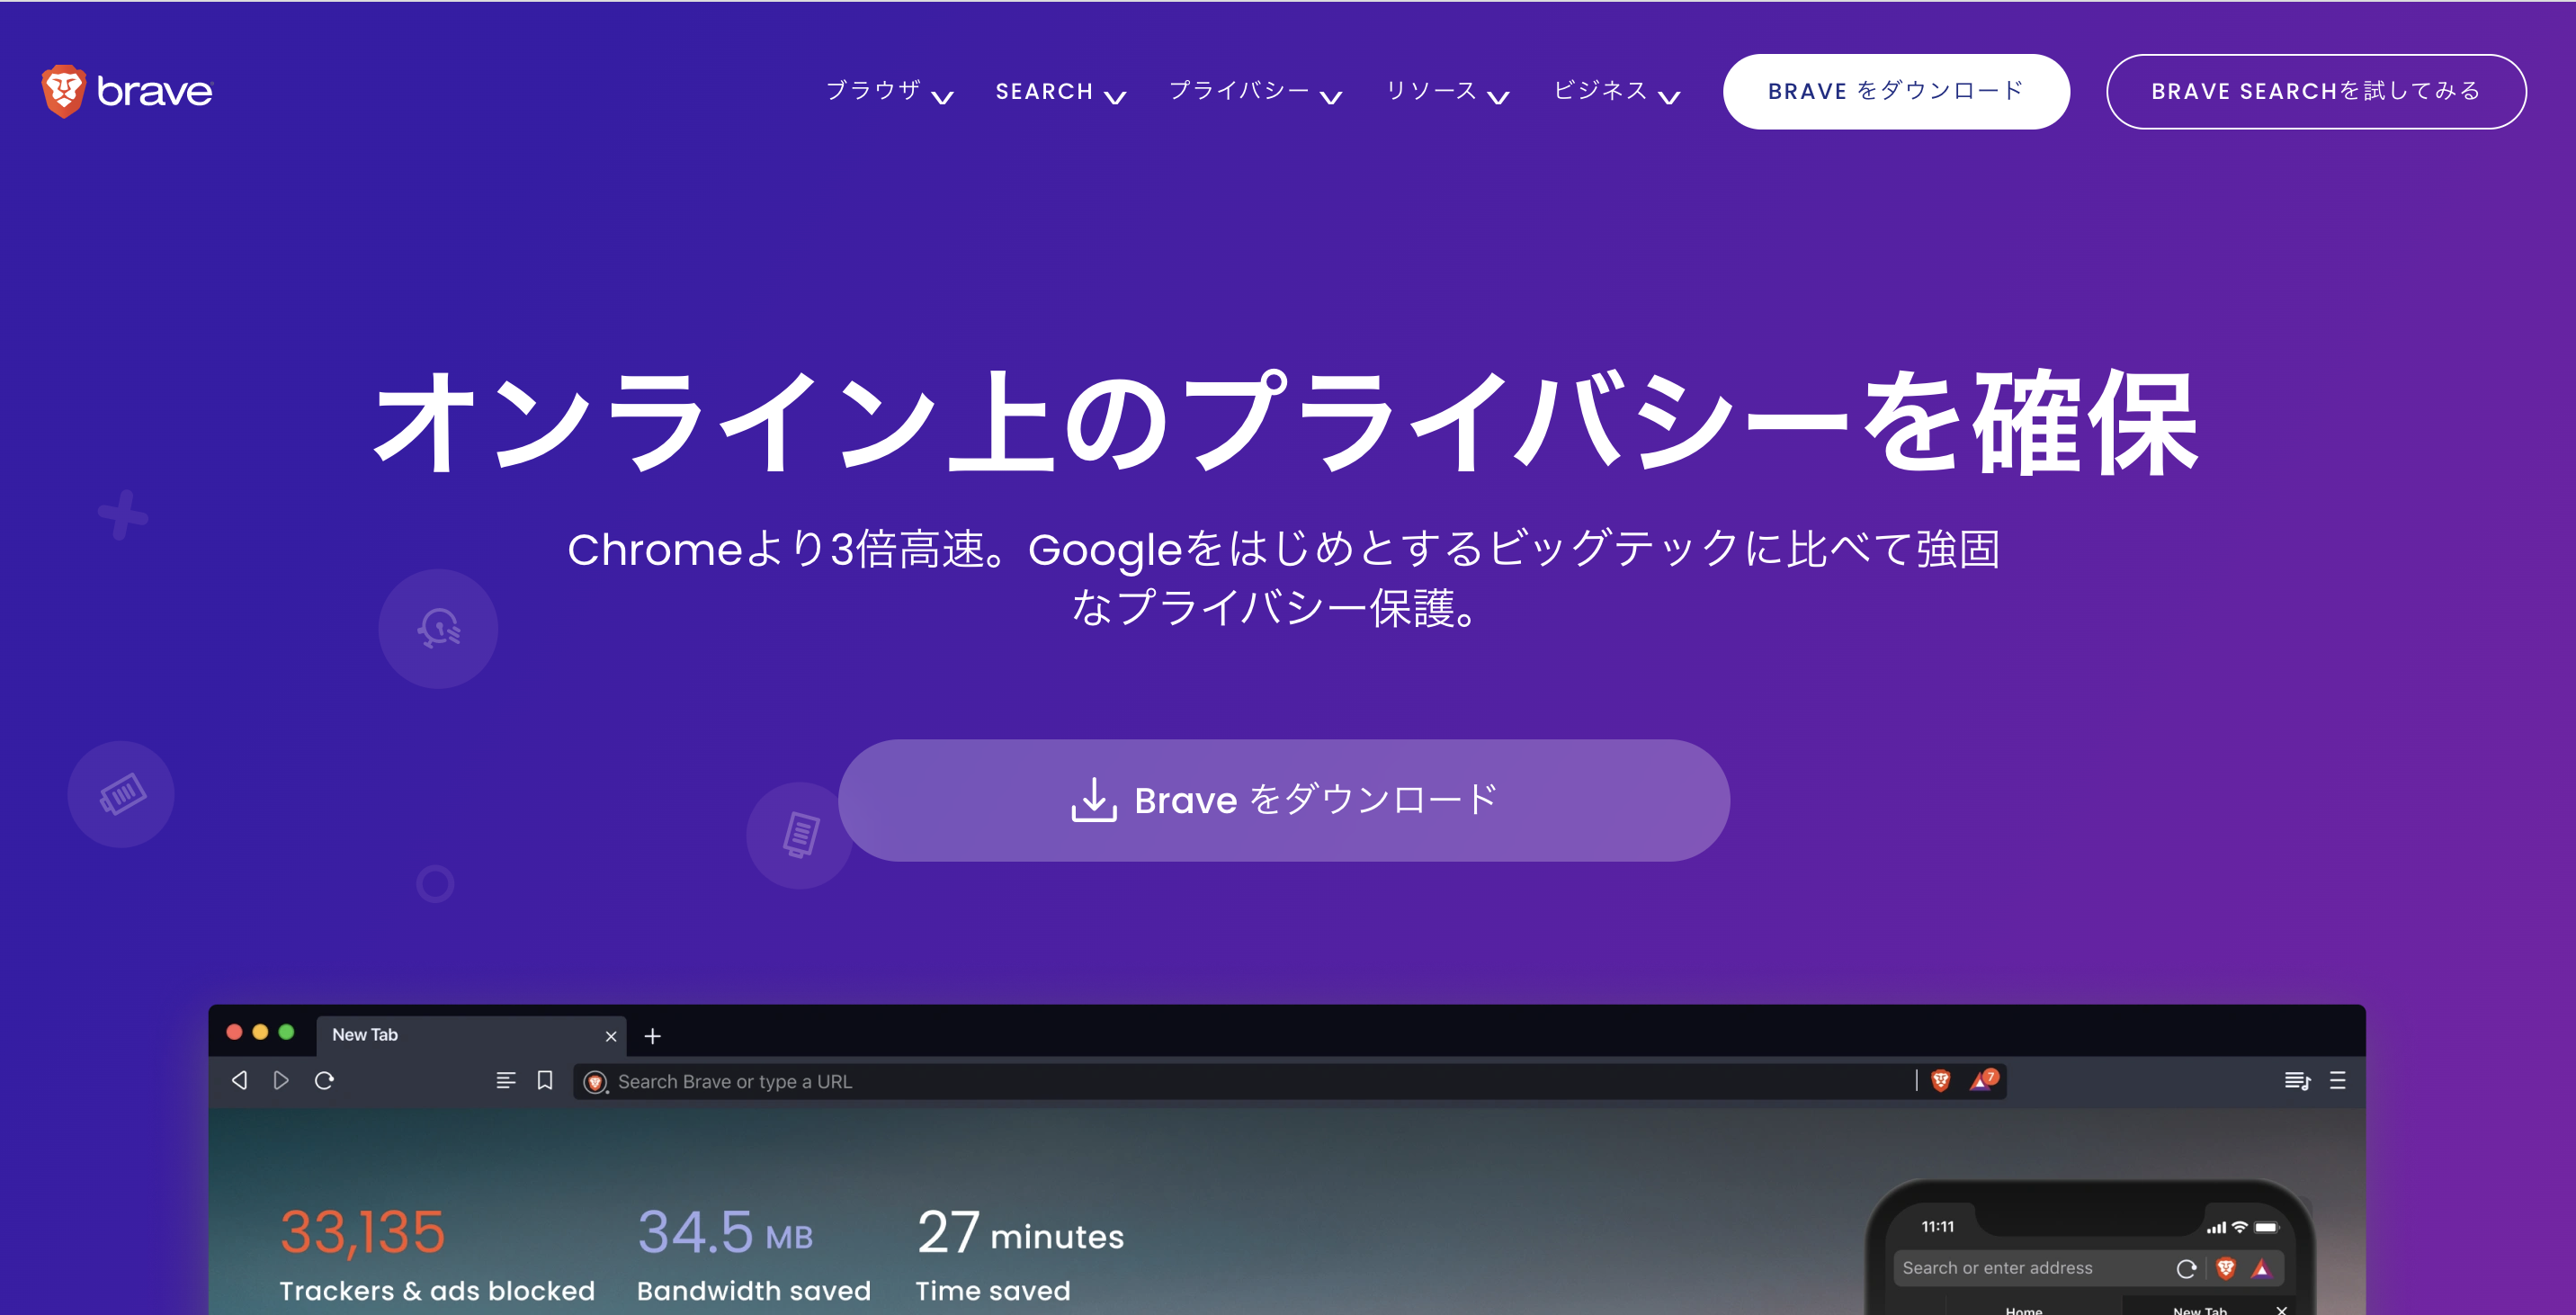This screenshot has height=1315, width=2576.
Task: Click the reader mode lines icon
Action: click(506, 1081)
